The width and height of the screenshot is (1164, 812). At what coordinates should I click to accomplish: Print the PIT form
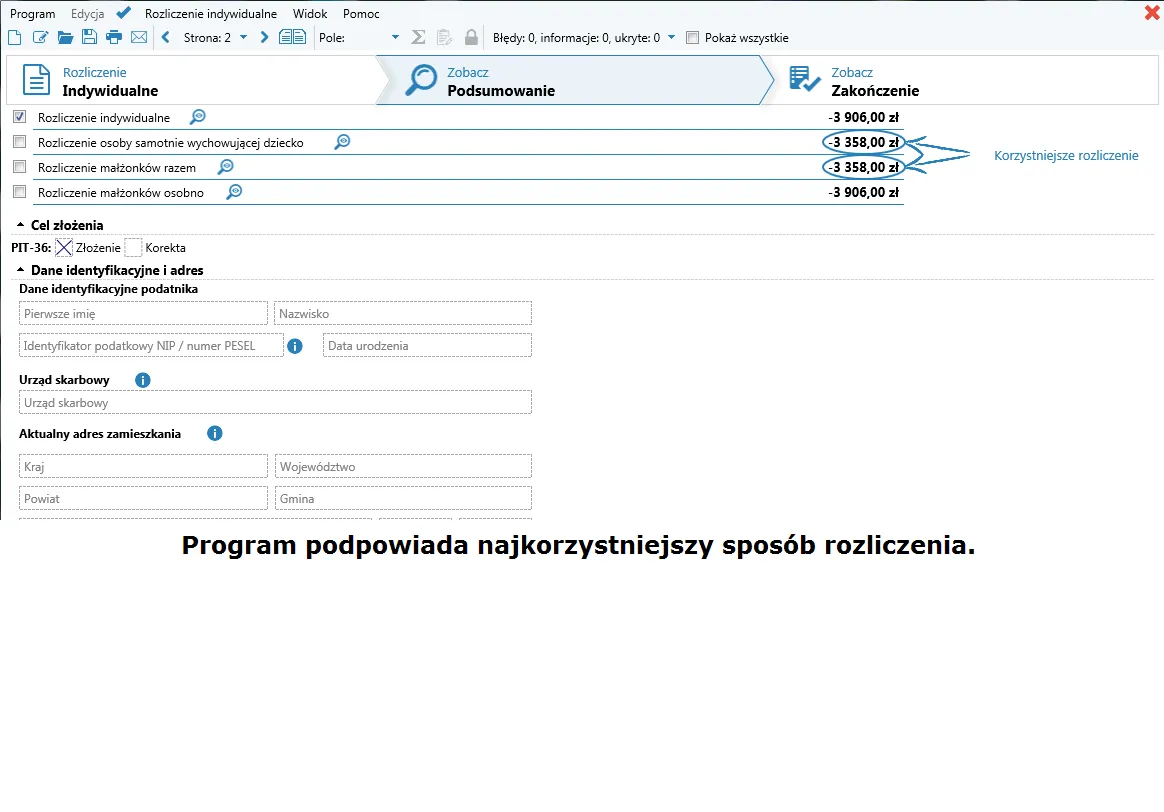pyautogui.click(x=114, y=38)
